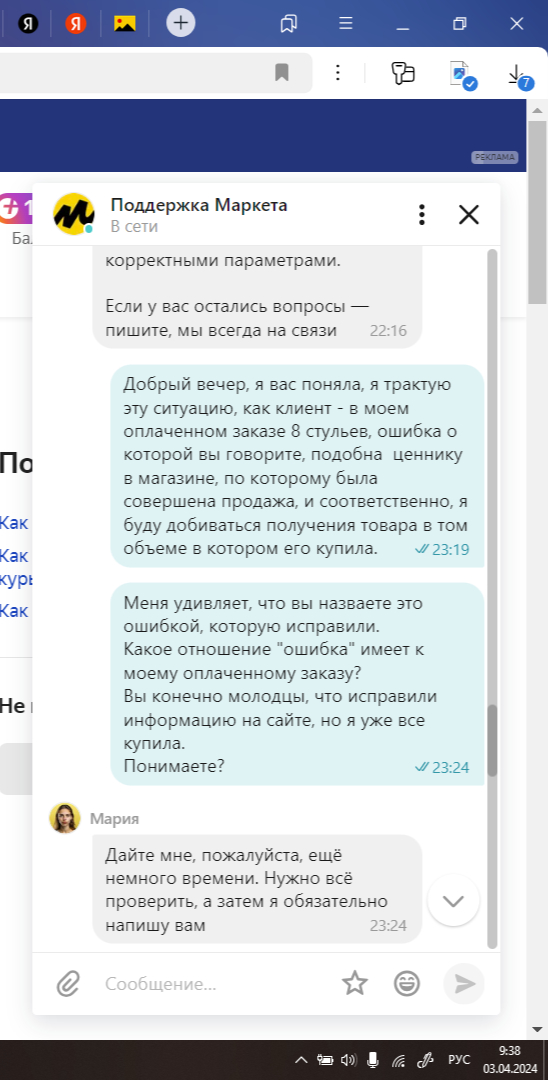Open network connection tray icon
The height and width of the screenshot is (1080, 548).
398,1060
